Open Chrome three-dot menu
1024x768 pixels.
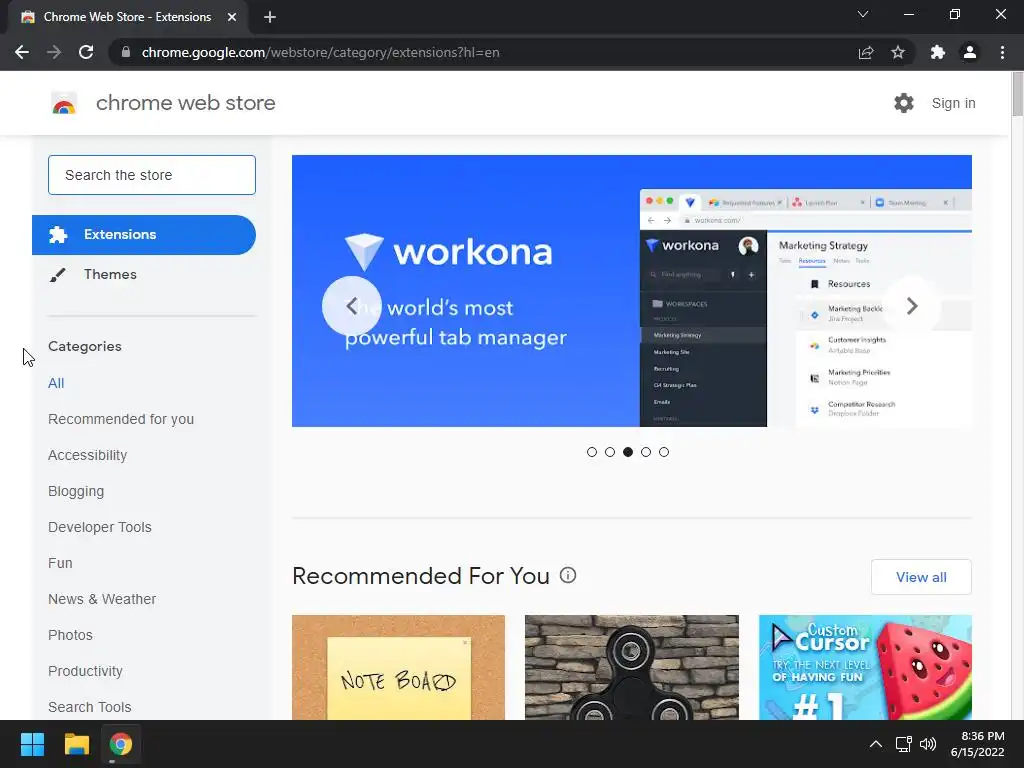pos(1002,52)
